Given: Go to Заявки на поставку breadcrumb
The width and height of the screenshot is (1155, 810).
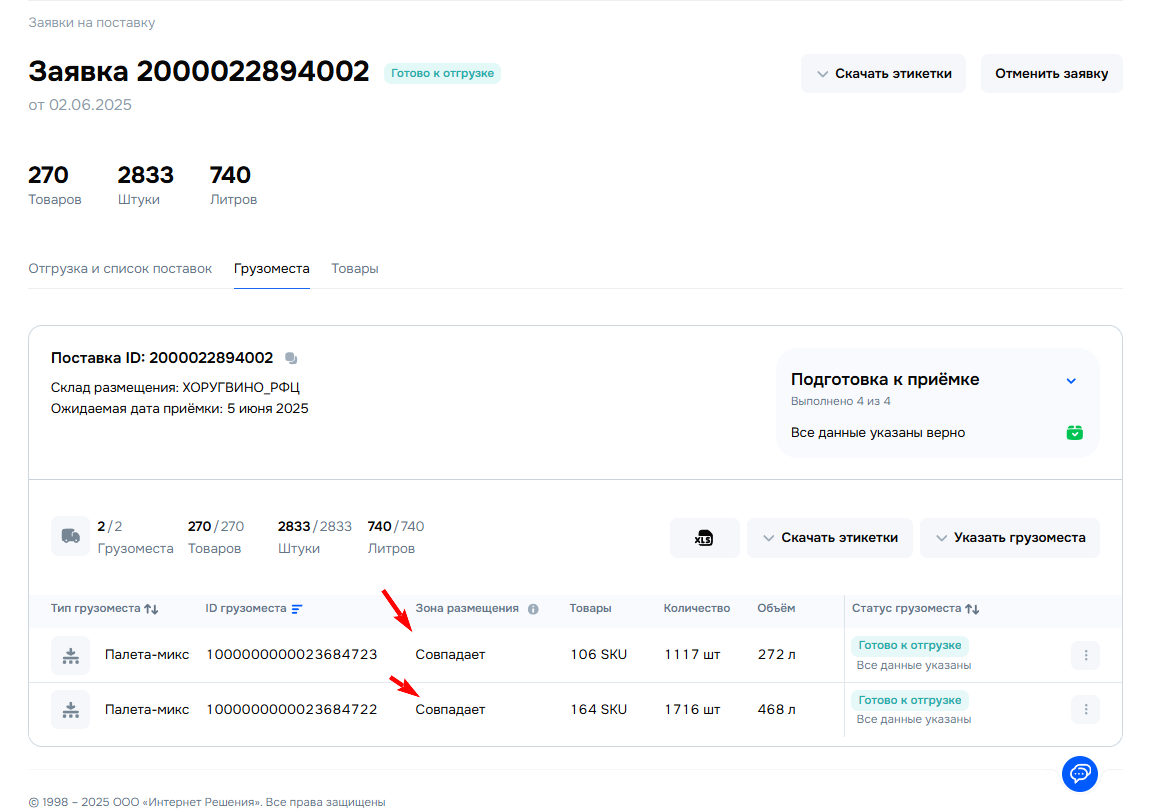Looking at the screenshot, I should (92, 22).
